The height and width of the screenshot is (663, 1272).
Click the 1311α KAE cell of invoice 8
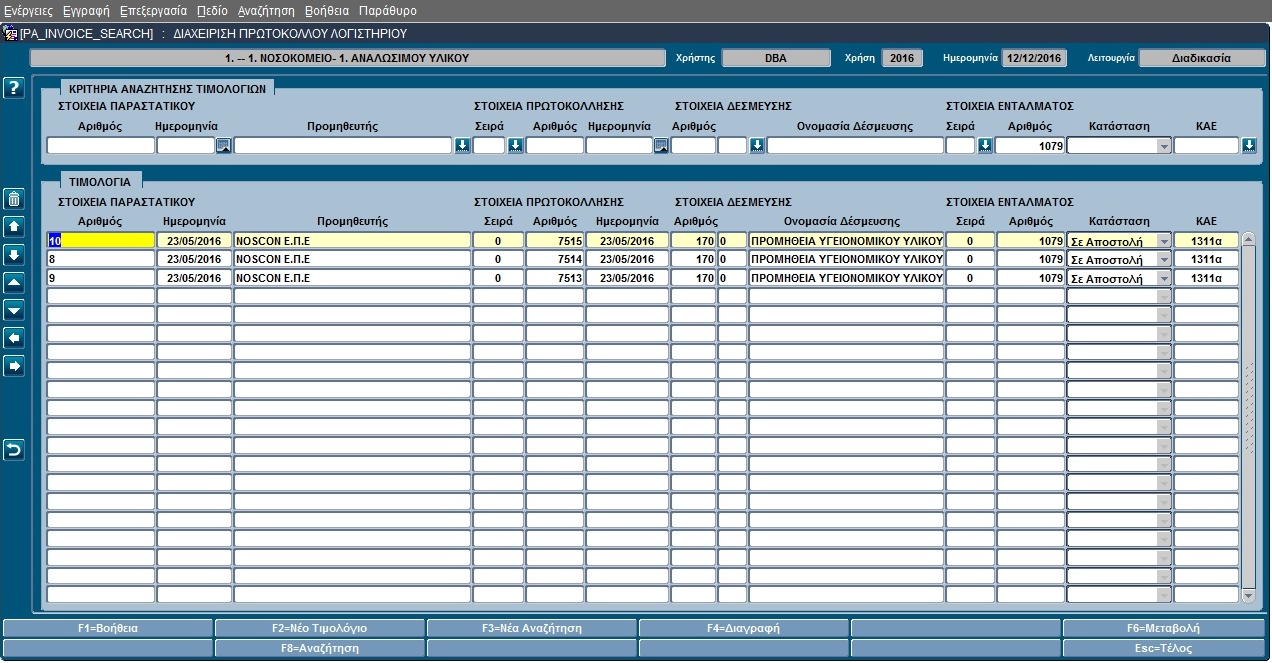click(1206, 259)
